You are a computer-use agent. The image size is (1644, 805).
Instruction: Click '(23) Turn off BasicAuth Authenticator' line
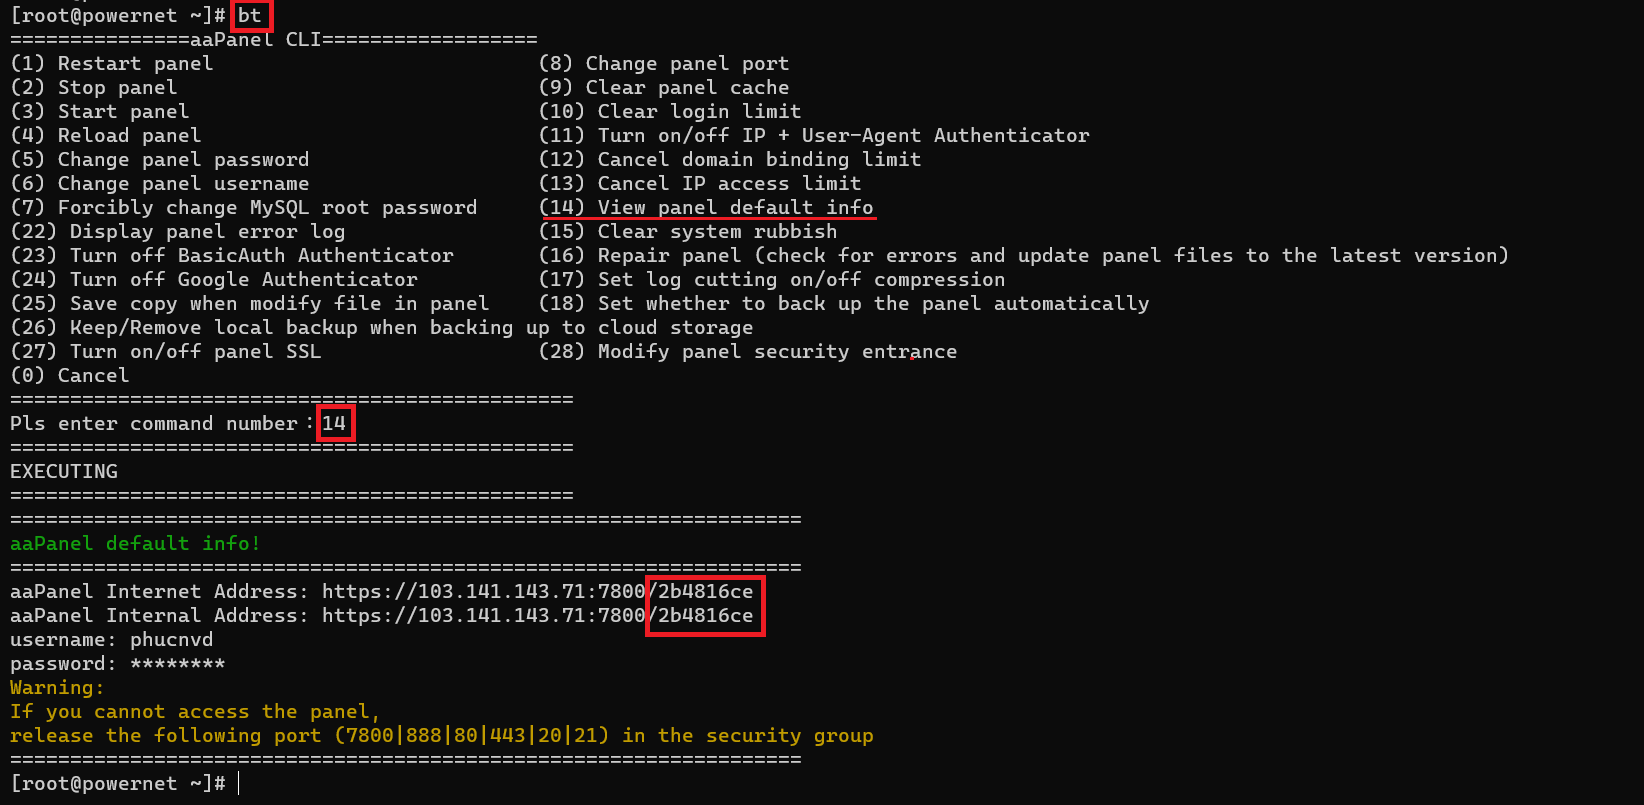click(x=232, y=255)
